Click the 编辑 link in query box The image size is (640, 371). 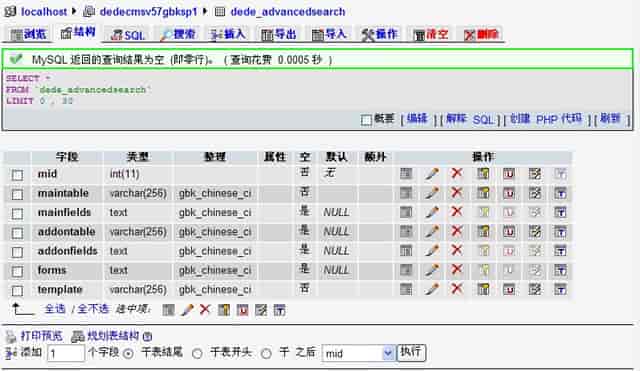click(x=417, y=119)
